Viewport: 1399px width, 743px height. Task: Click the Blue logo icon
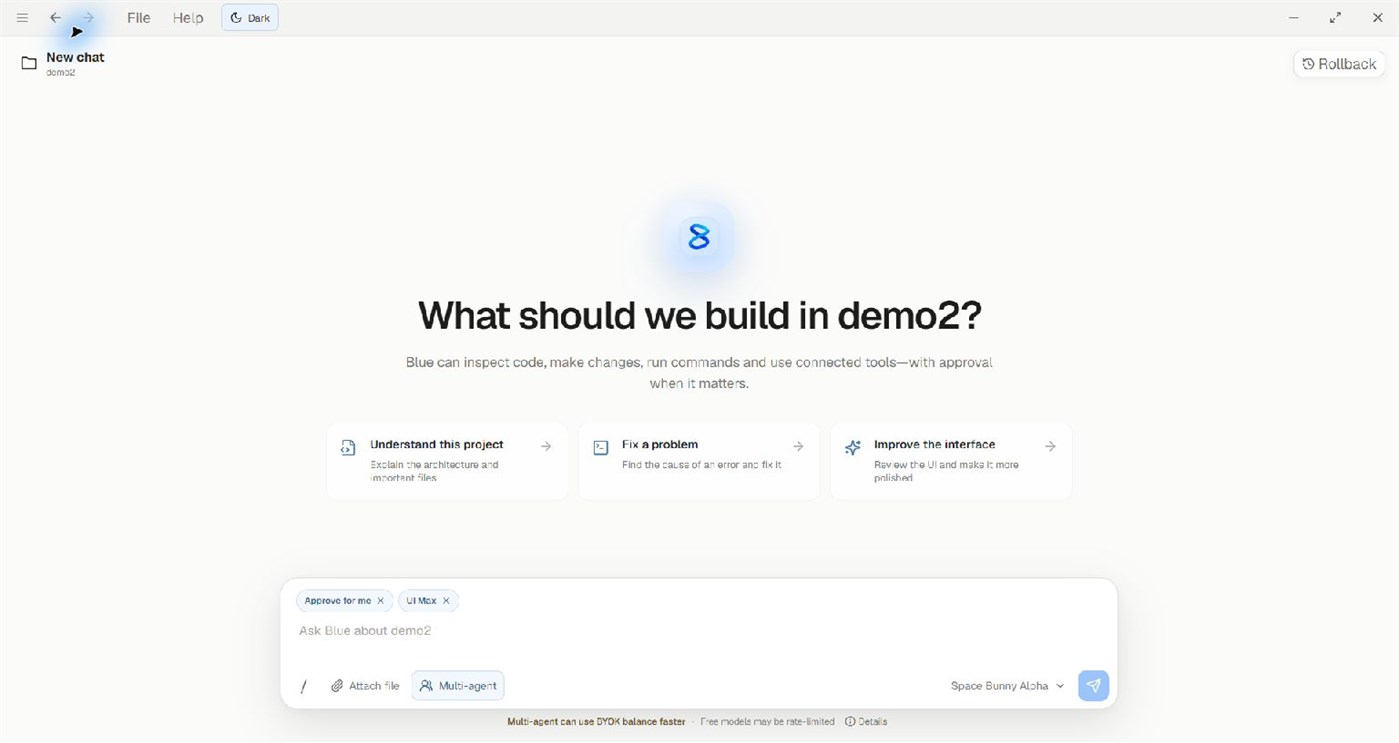coord(699,237)
